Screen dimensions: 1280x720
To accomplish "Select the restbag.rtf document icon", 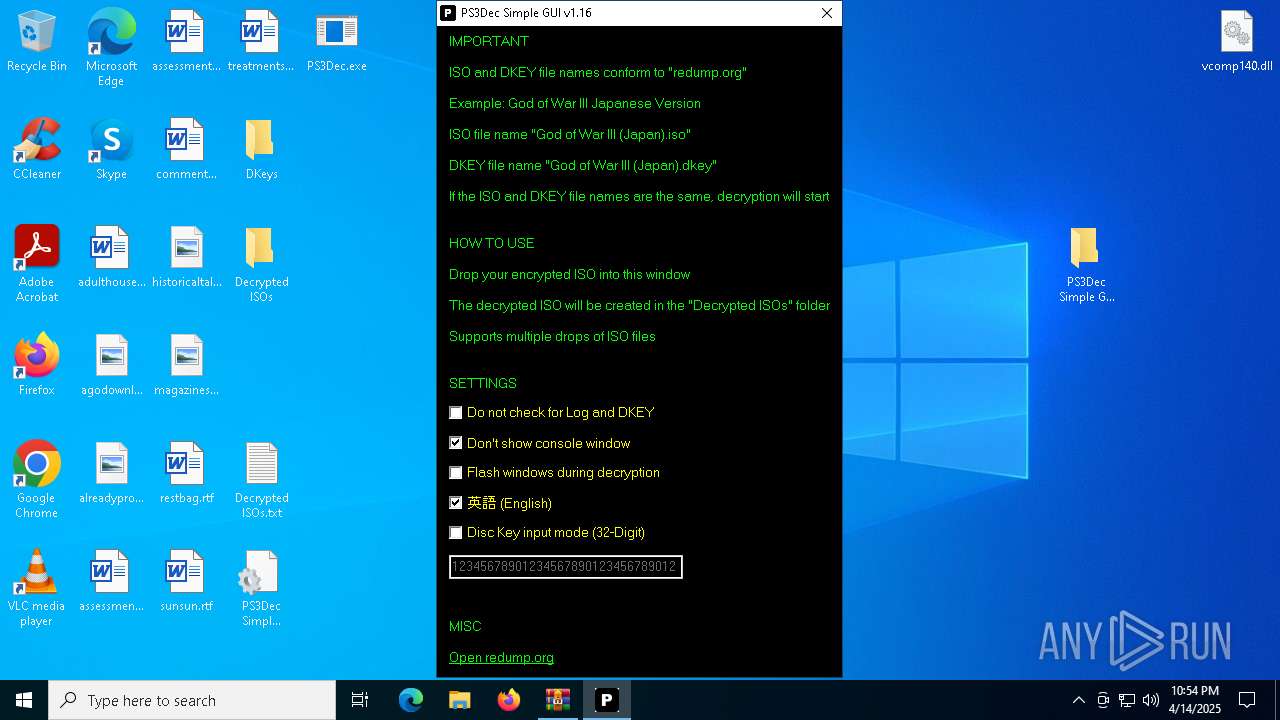I will [186, 473].
